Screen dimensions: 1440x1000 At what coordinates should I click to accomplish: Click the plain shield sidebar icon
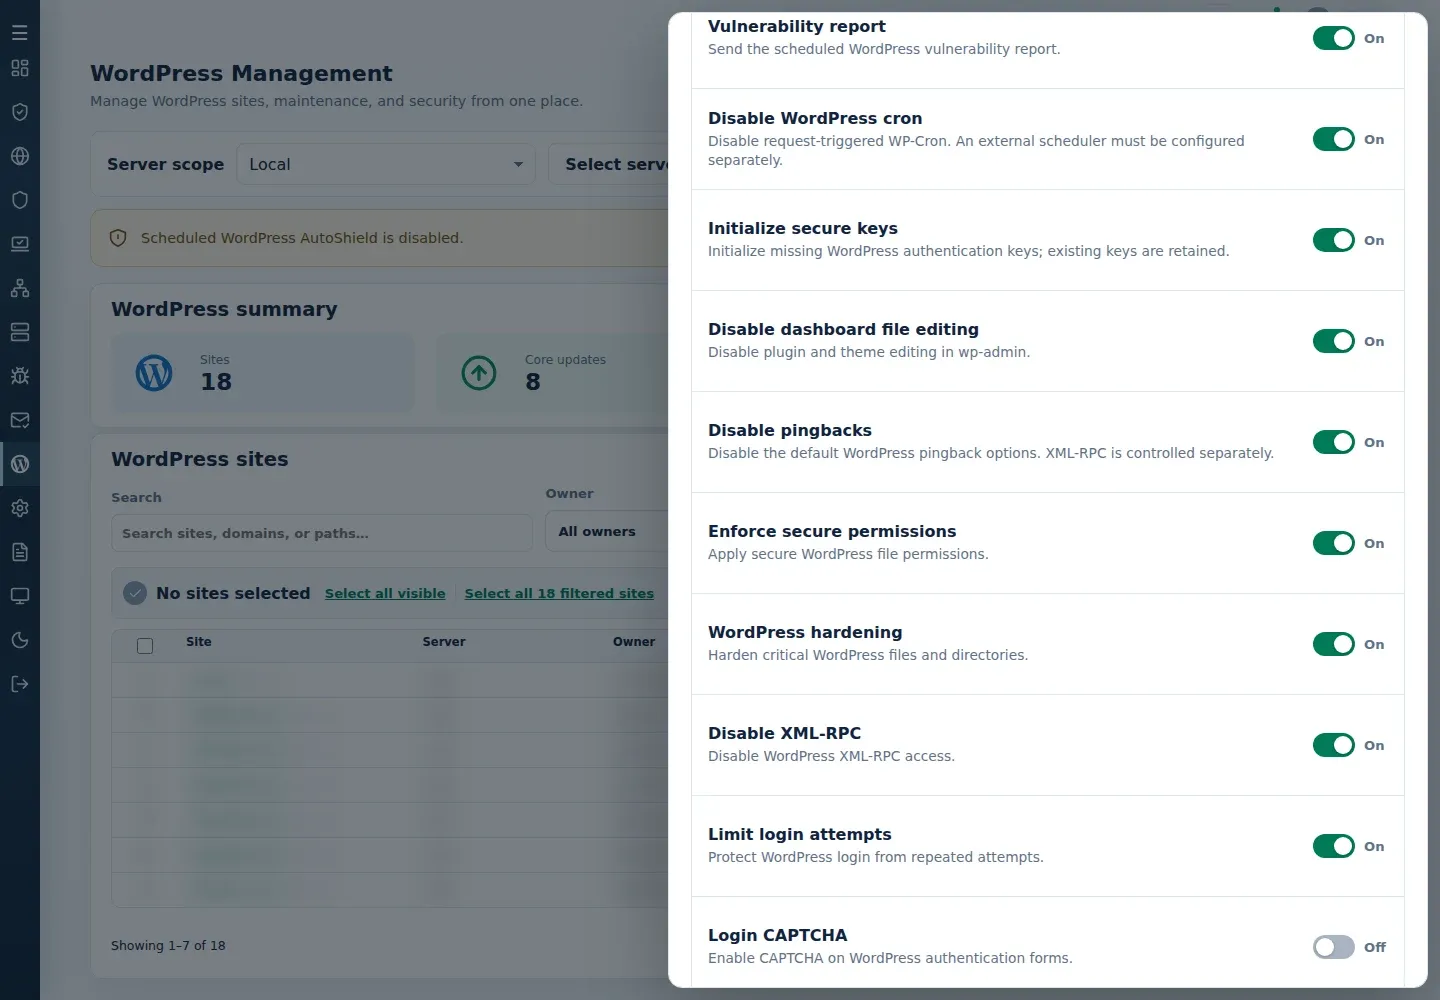pos(20,200)
